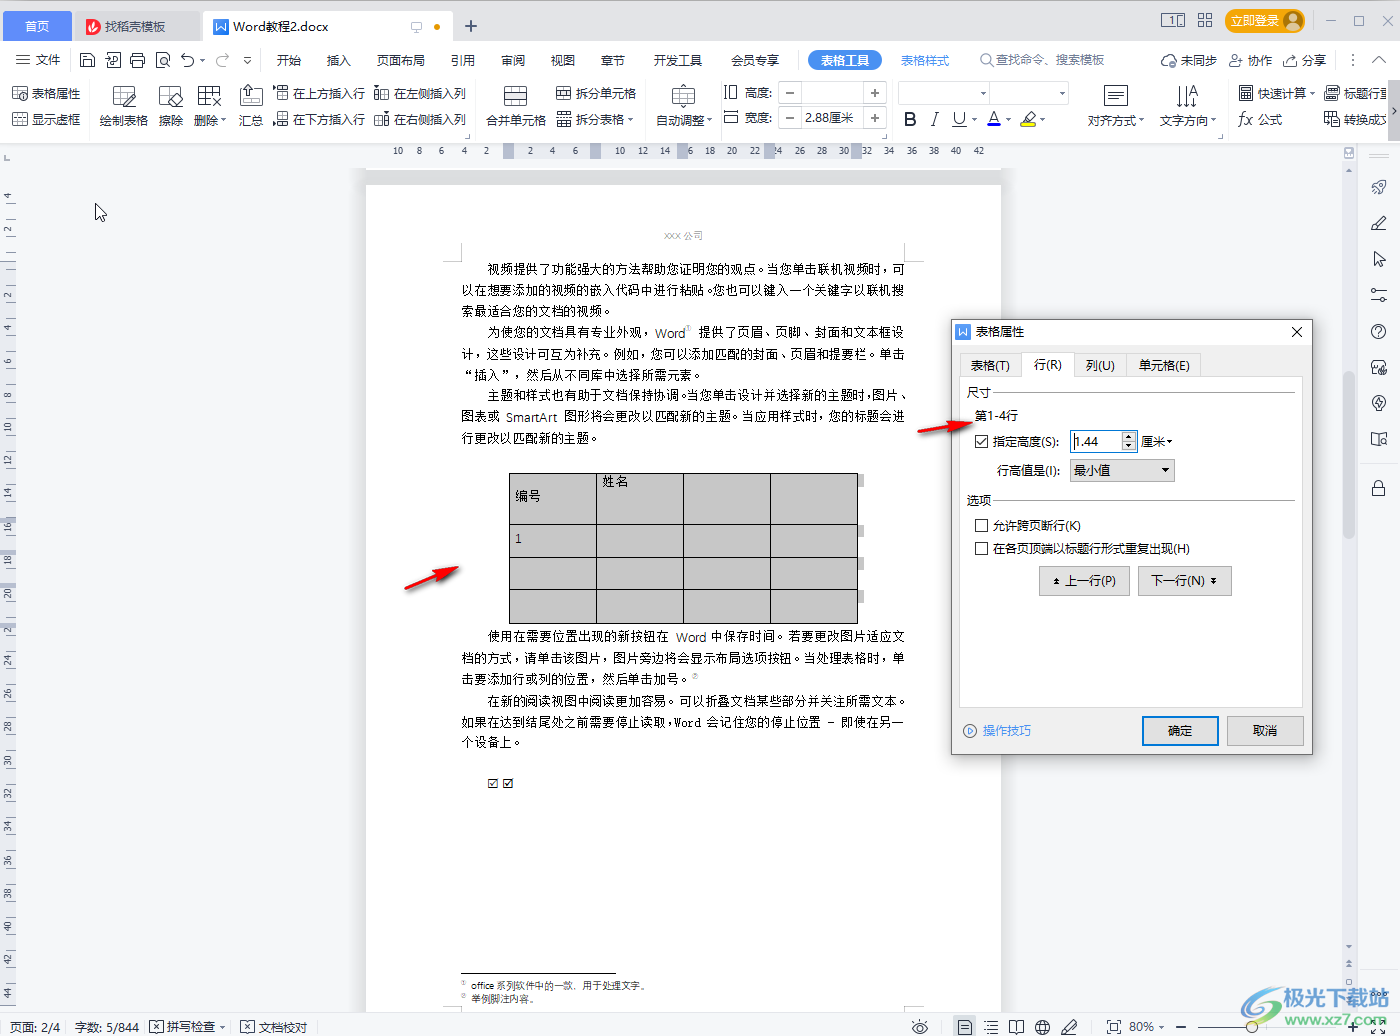Switch to 页面布局 ribbon tab
This screenshot has width=1400, height=1036.
[401, 60]
